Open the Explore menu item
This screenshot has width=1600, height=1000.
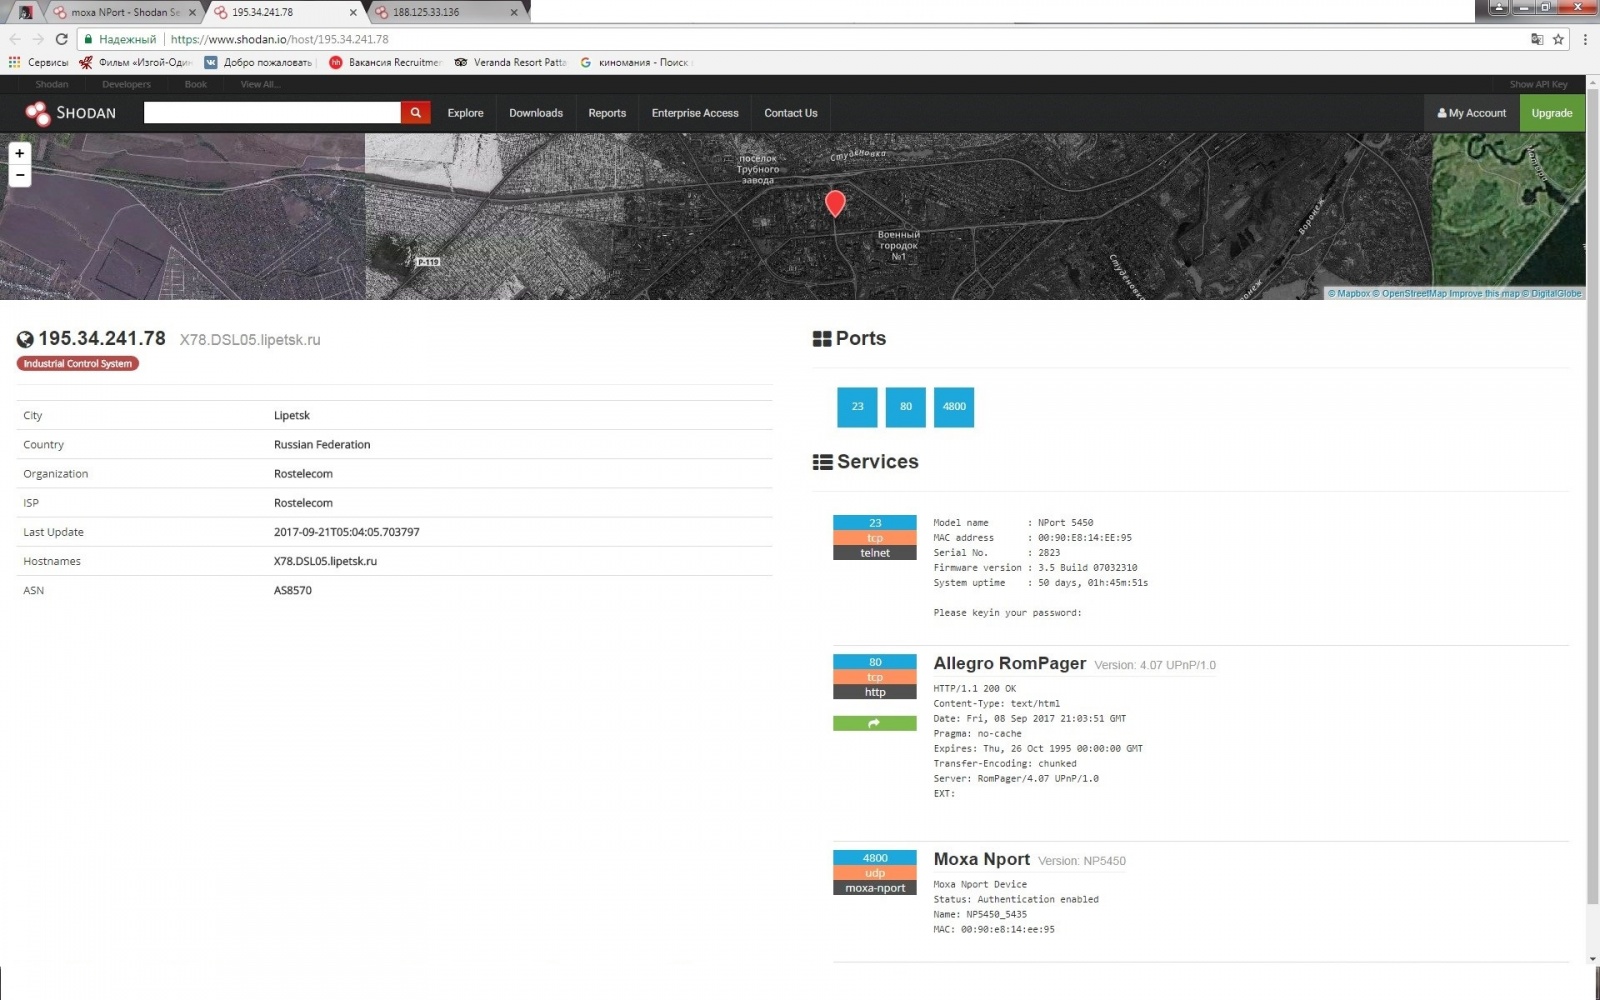[465, 113]
